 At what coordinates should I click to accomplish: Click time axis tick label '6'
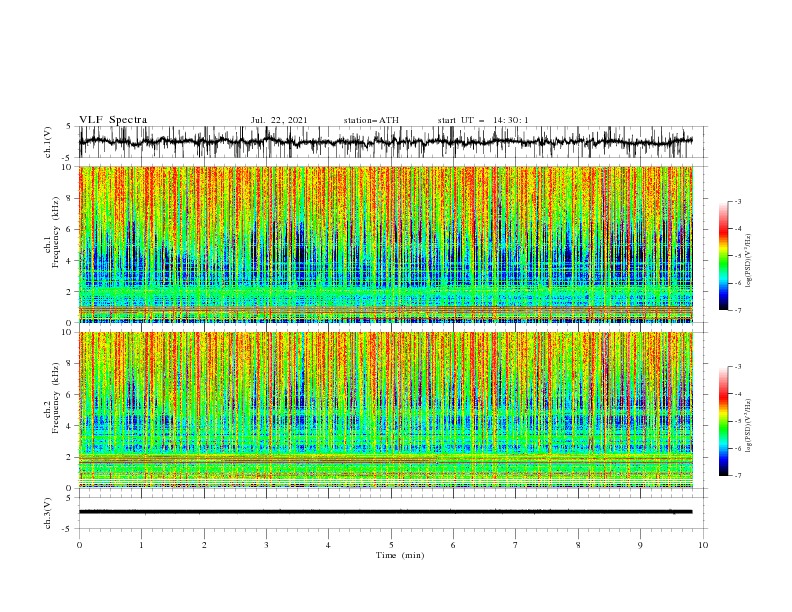pos(454,545)
